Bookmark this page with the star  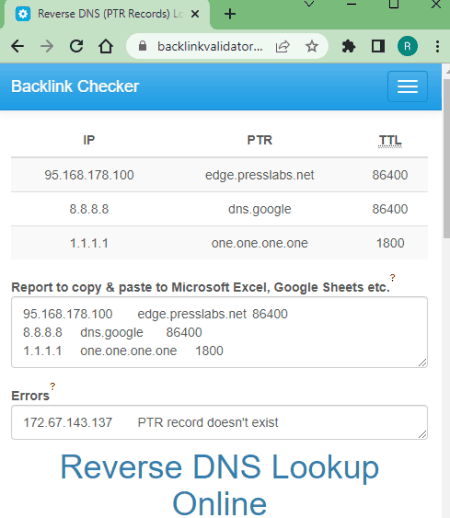tap(312, 46)
